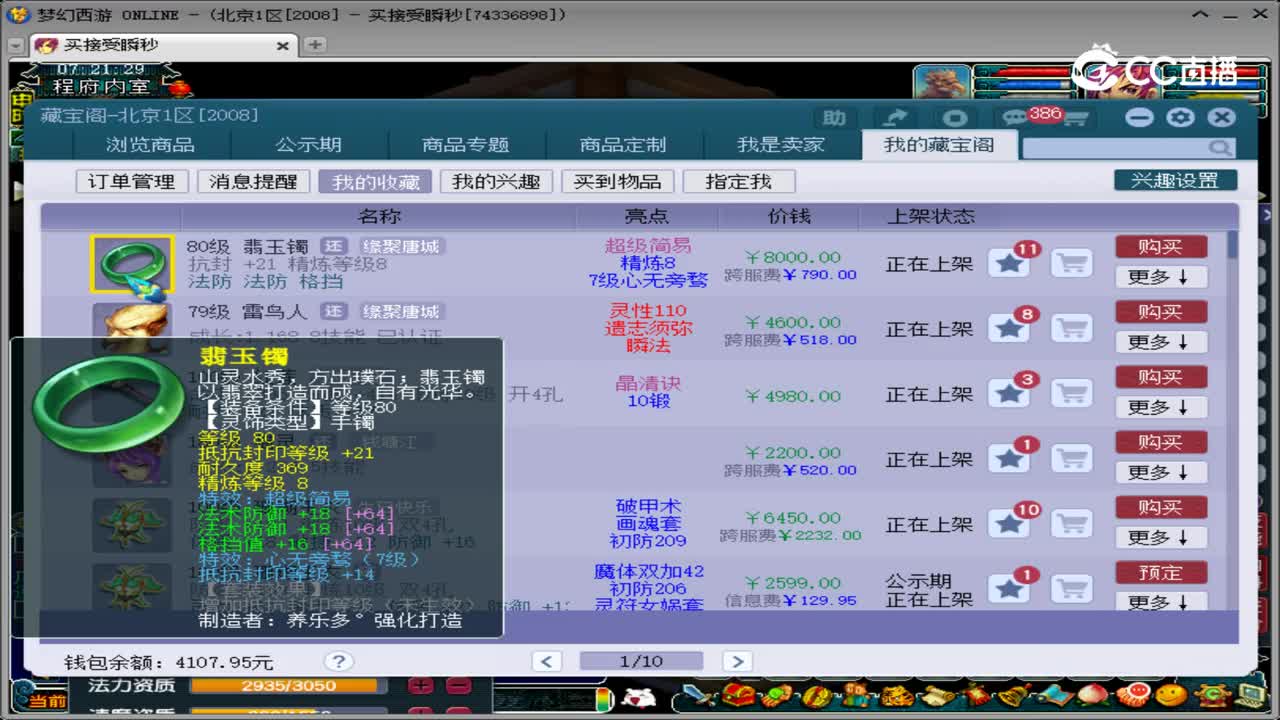Select the 我的藏宝阁 tab
The image size is (1280, 720).
click(x=939, y=145)
